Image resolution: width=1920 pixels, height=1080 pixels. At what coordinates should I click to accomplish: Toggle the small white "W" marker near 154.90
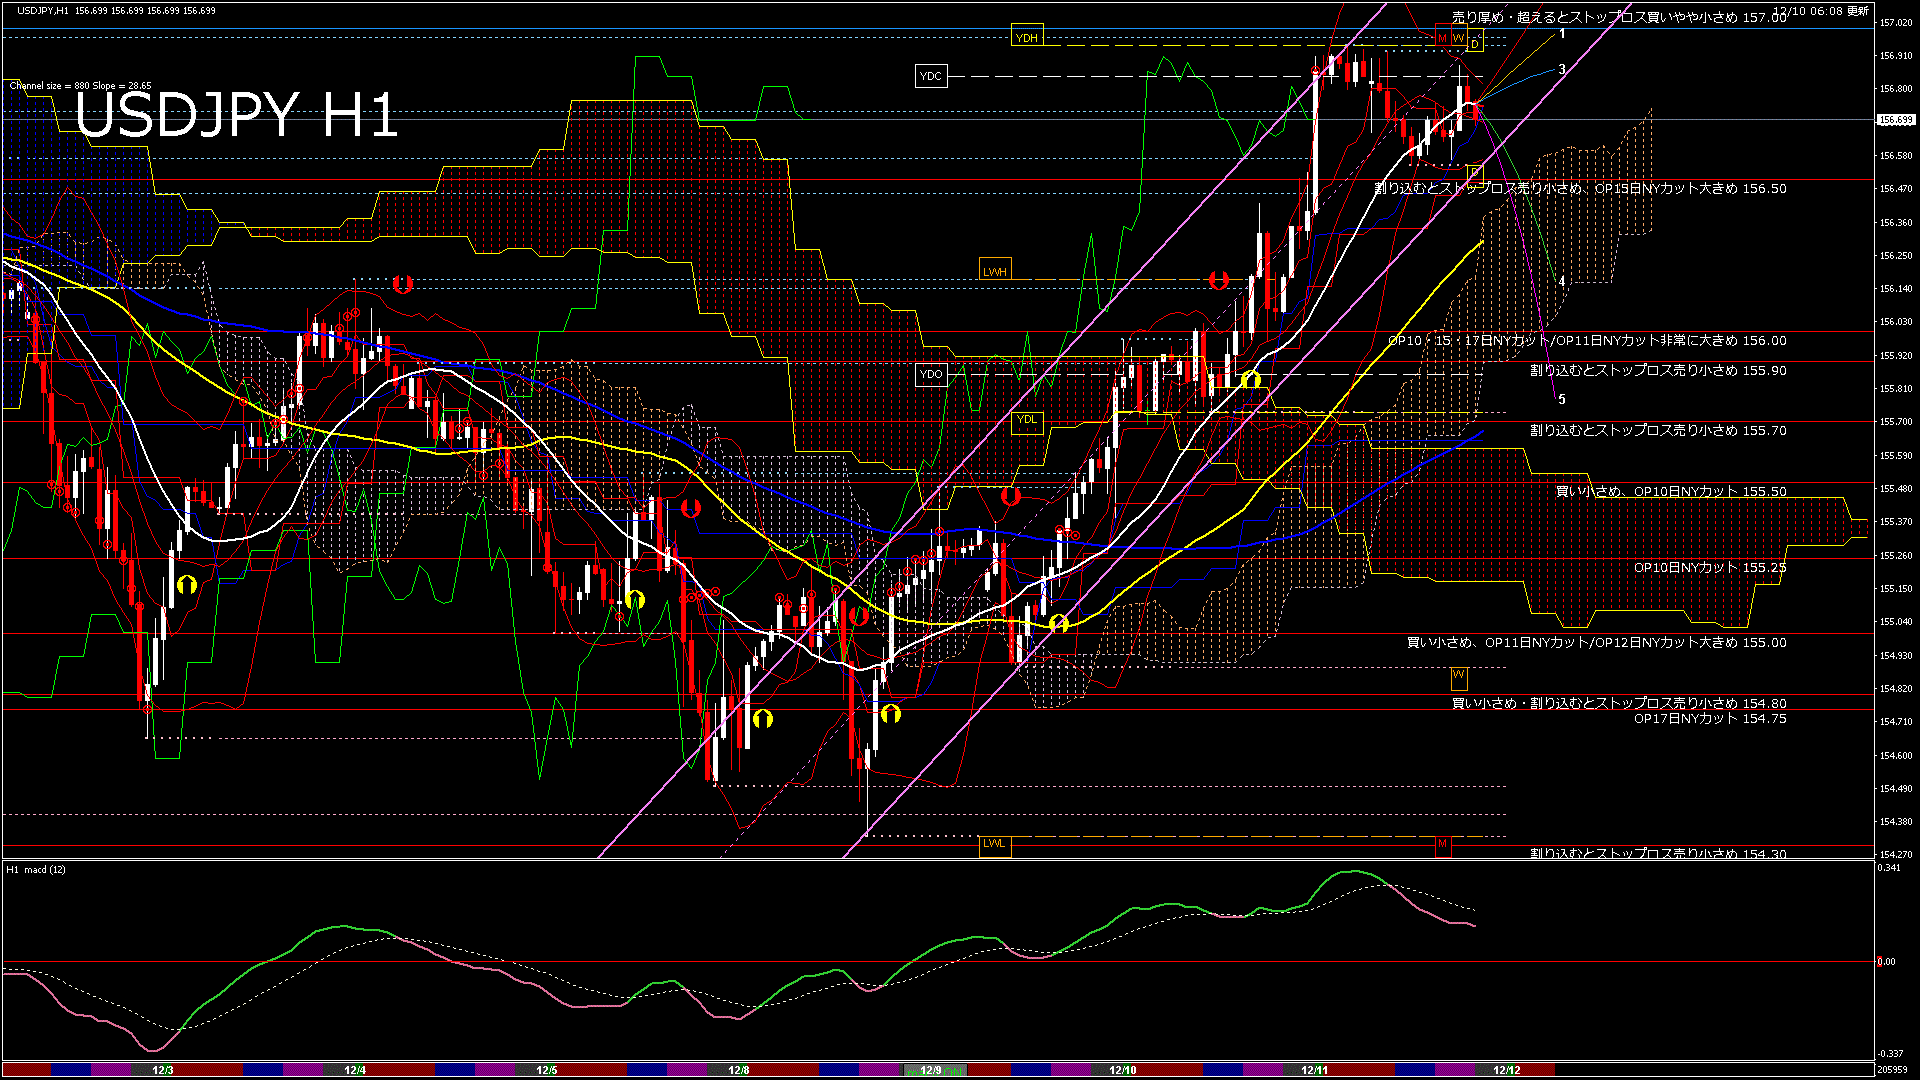pos(1459,678)
